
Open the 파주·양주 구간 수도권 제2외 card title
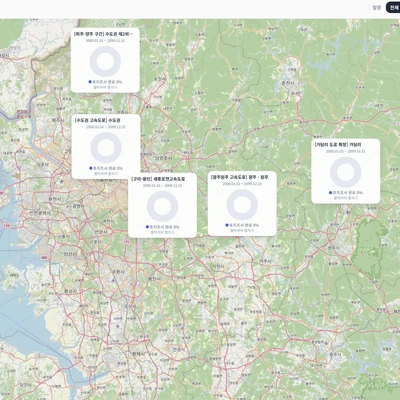pyautogui.click(x=103, y=34)
